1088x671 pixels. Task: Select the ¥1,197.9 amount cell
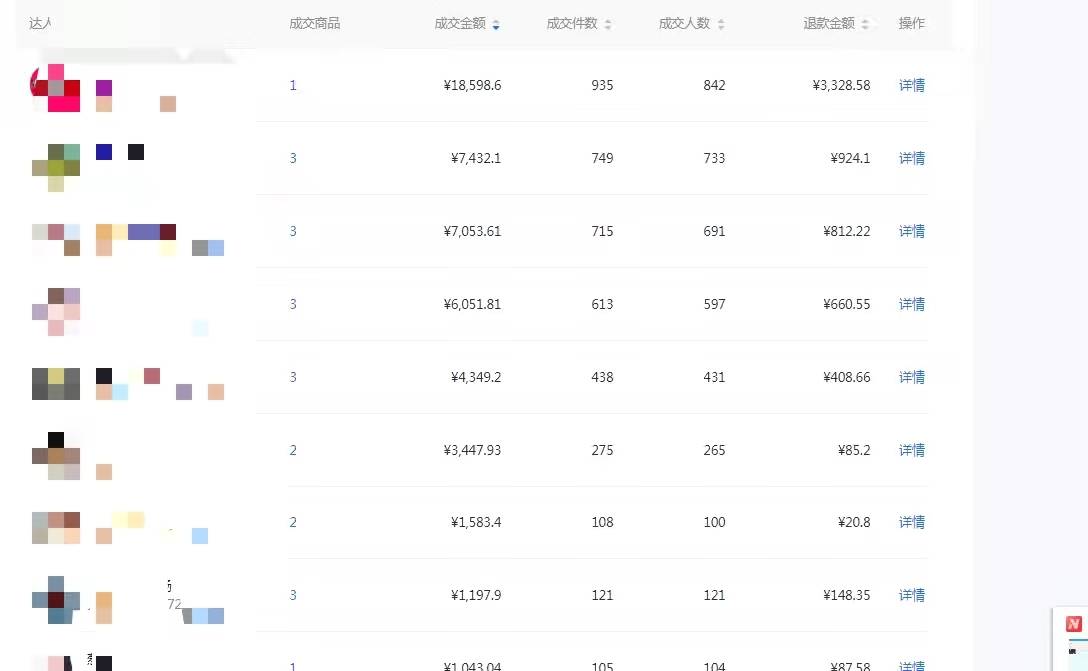pyautogui.click(x=476, y=595)
